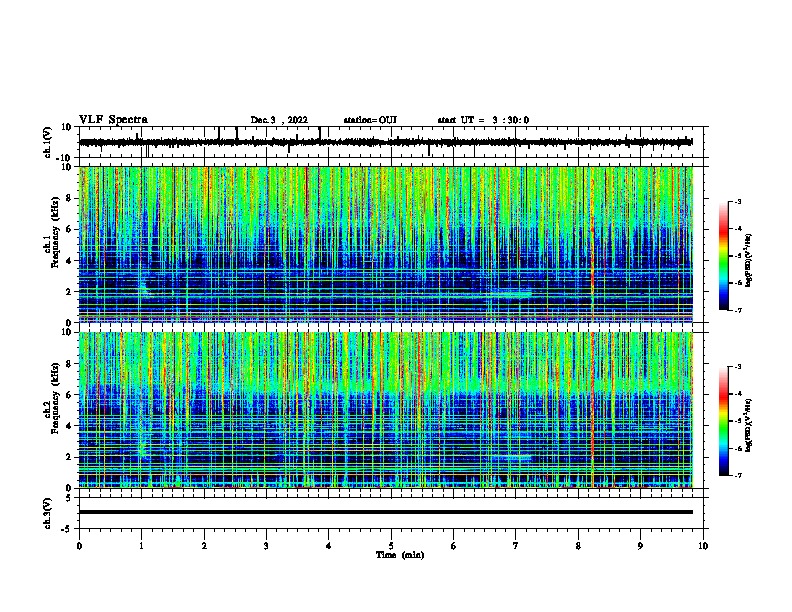This screenshot has width=792, height=612.
Task: Select the "Dec. 3 , 2022" date text
Action: point(279,120)
